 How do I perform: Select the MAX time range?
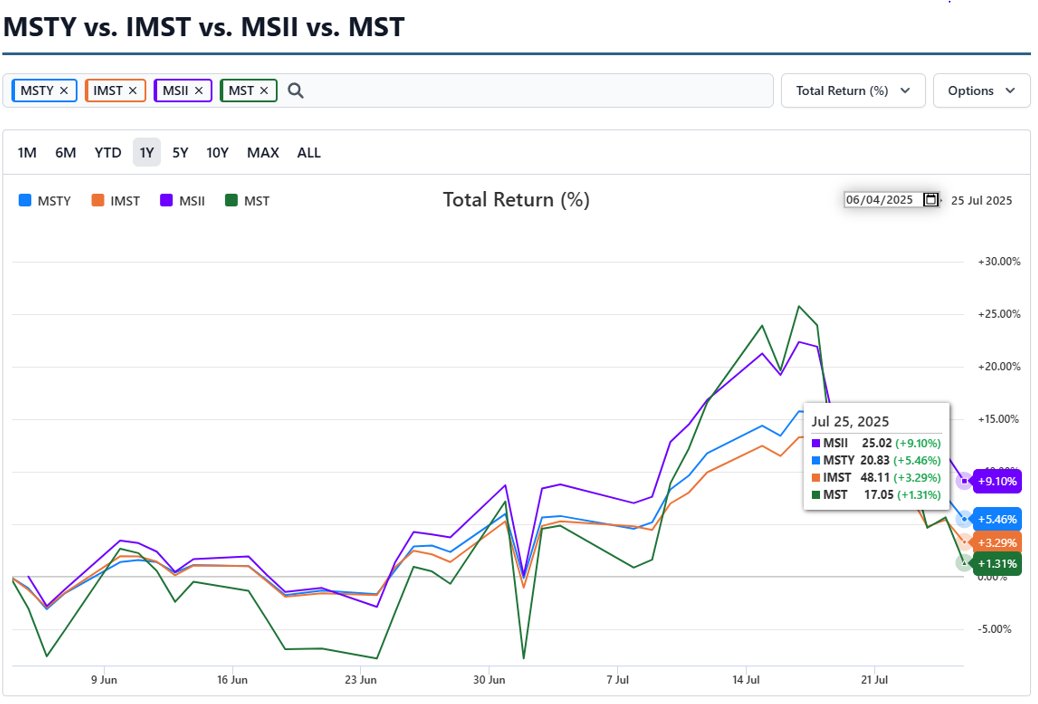pyautogui.click(x=263, y=153)
